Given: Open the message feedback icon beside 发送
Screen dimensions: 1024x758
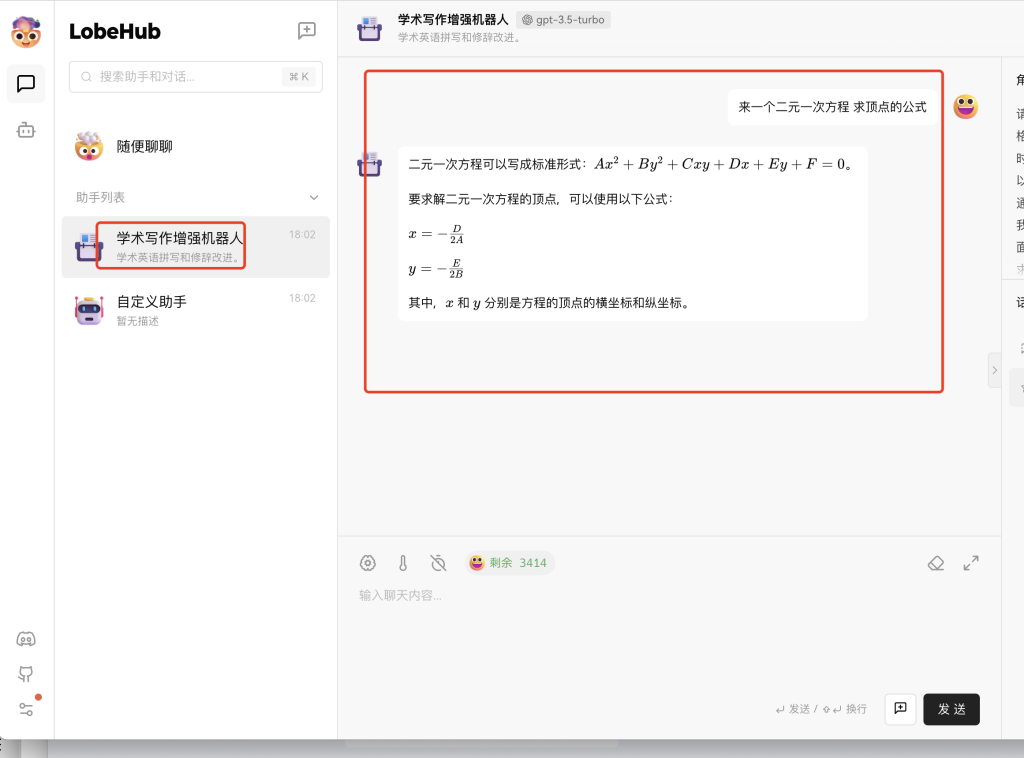Looking at the screenshot, I should (x=899, y=709).
